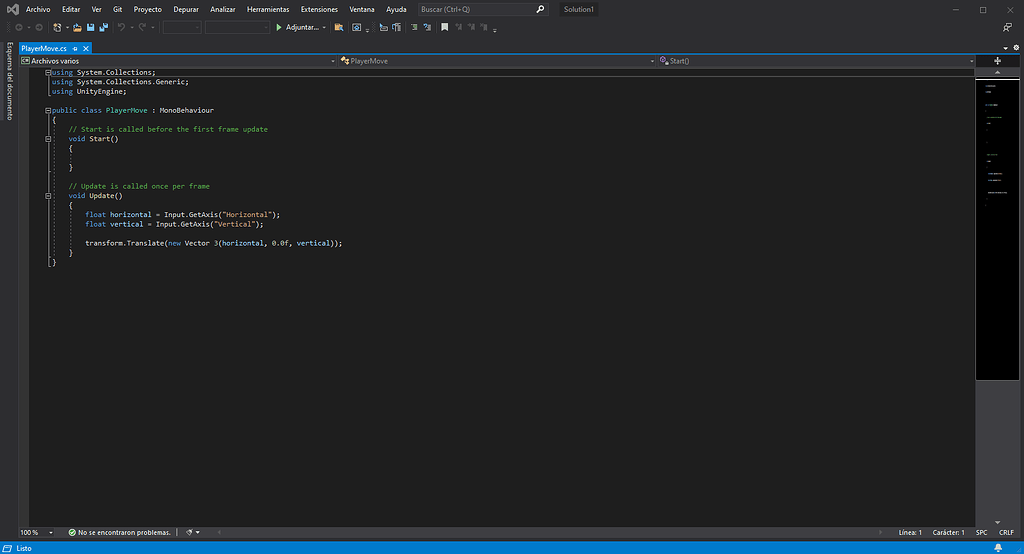Open the Depurar menu
This screenshot has height=554, width=1024.
click(x=185, y=9)
